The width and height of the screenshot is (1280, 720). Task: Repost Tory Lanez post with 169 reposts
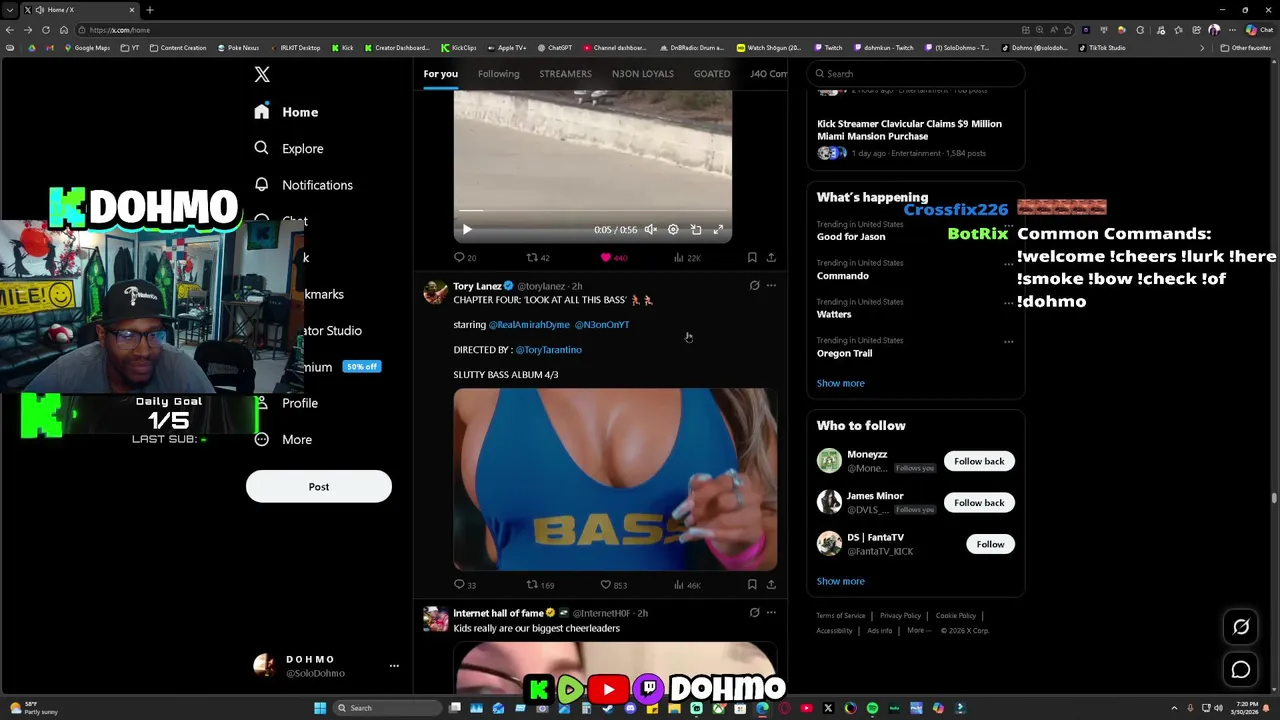(540, 584)
